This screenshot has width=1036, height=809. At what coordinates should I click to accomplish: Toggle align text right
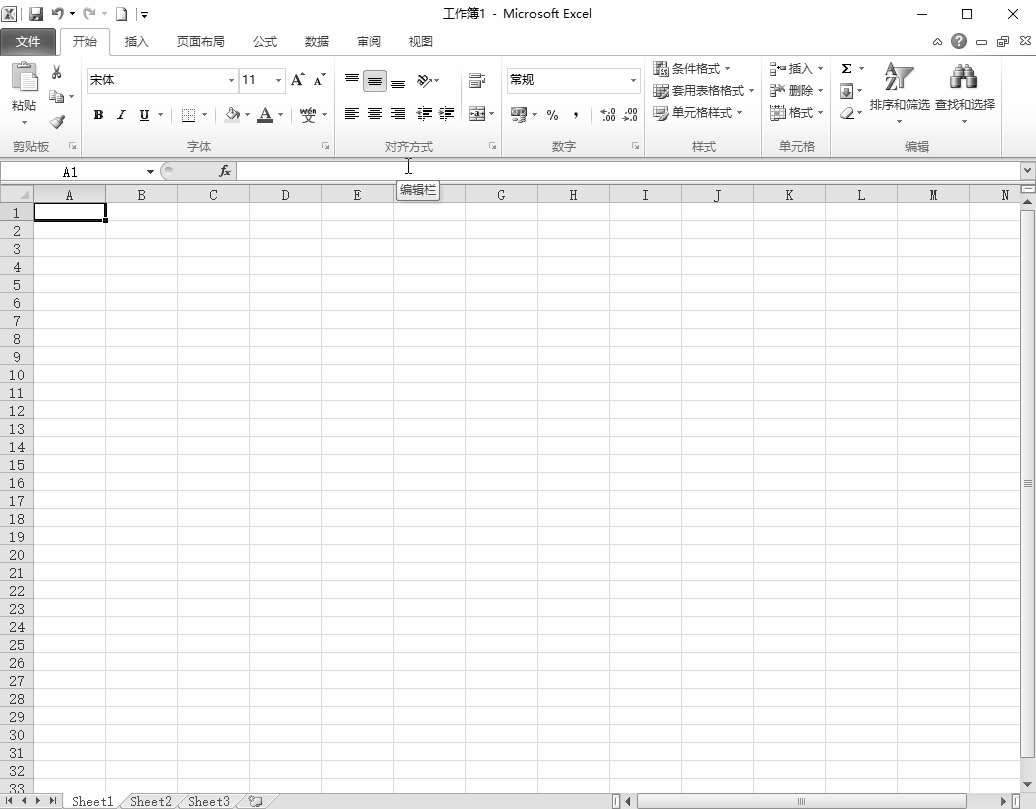[x=398, y=114]
